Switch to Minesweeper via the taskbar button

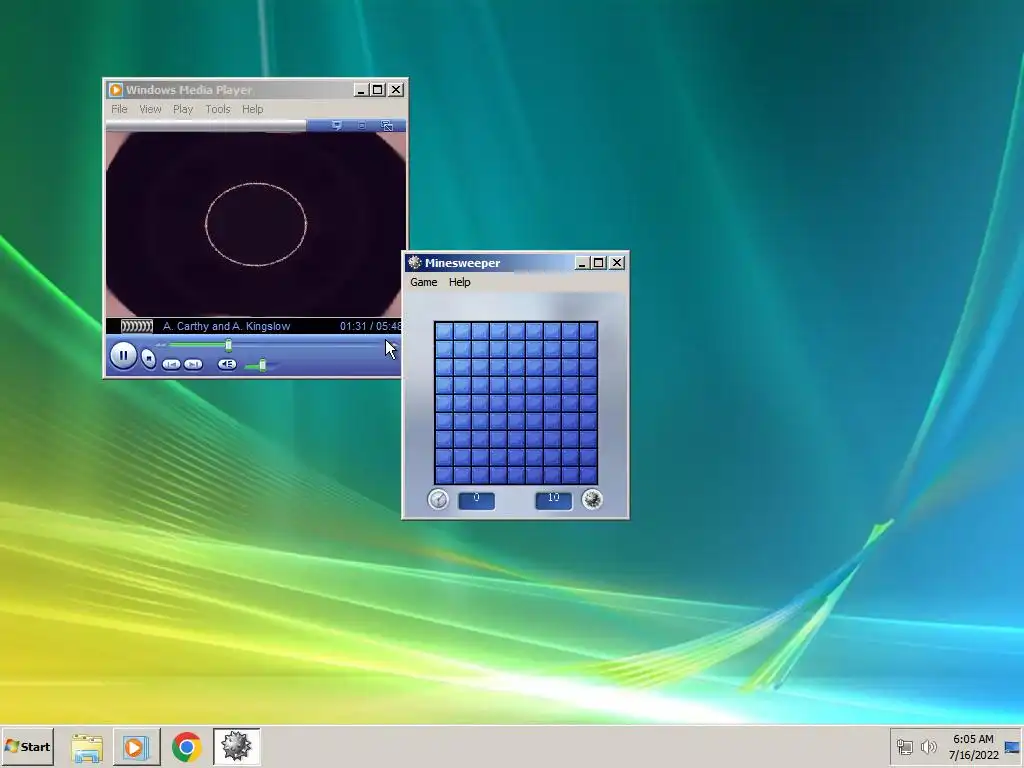pos(236,746)
